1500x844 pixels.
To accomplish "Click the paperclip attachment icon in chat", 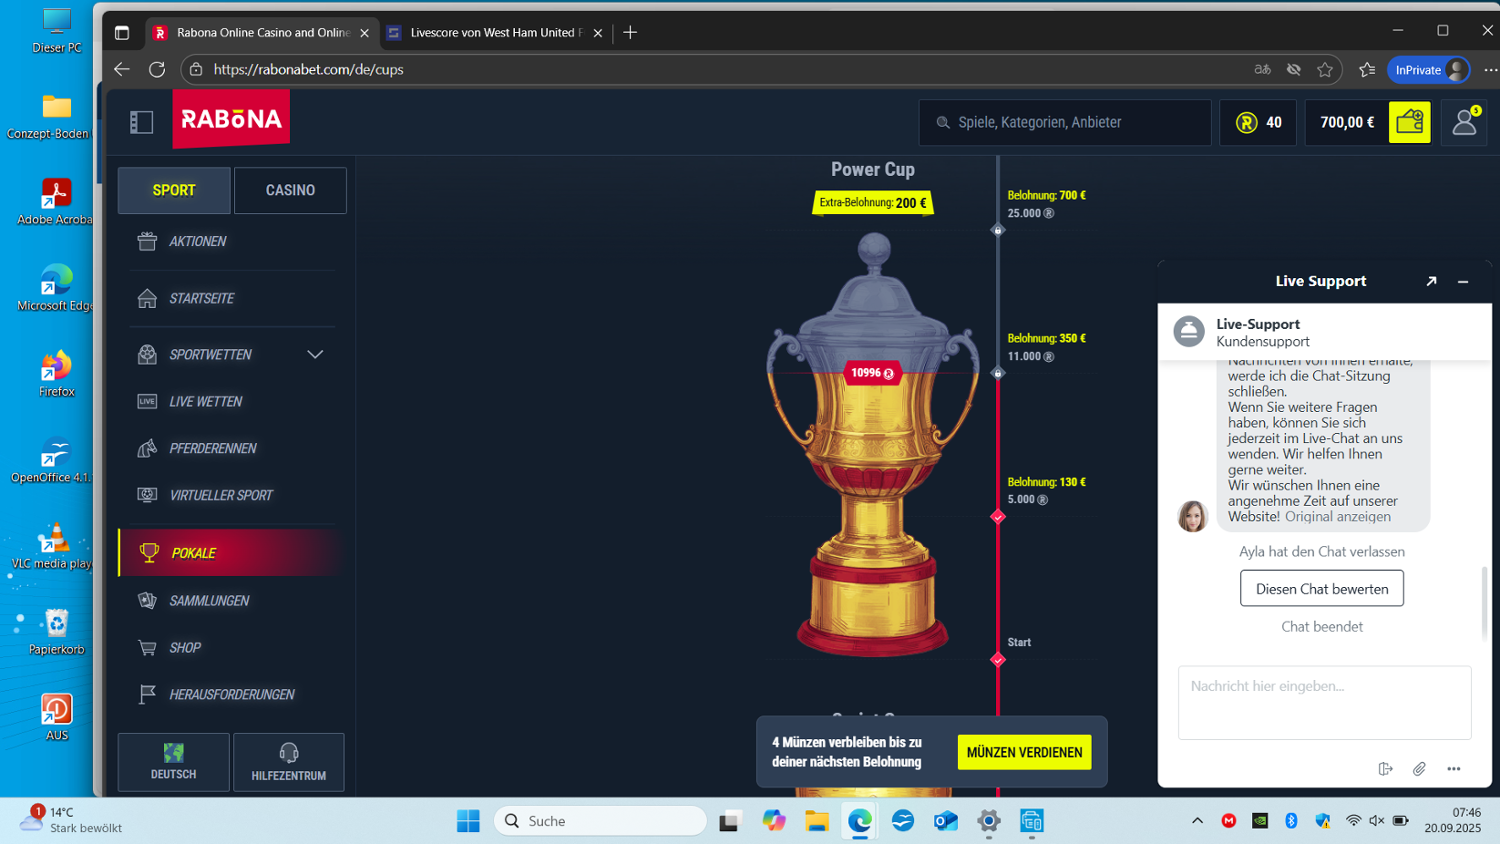I will point(1419,769).
